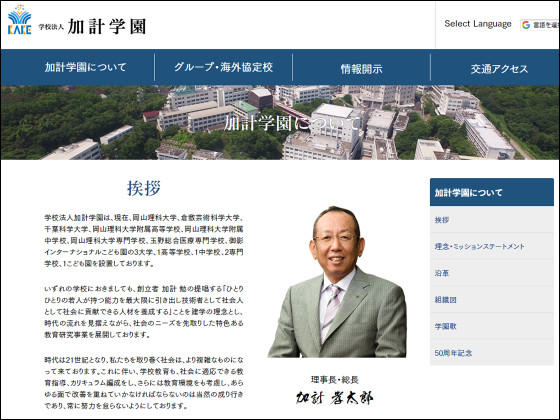Click the KAKE logo icon
Image resolution: width=560 pixels, height=420 pixels.
click(20, 20)
